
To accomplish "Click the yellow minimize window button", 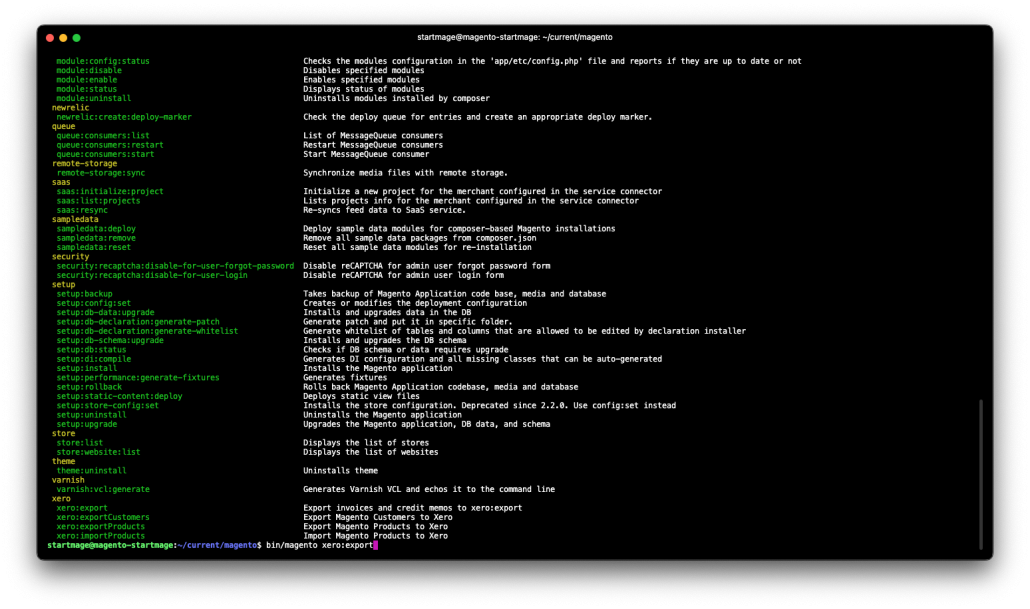I will pos(63,38).
